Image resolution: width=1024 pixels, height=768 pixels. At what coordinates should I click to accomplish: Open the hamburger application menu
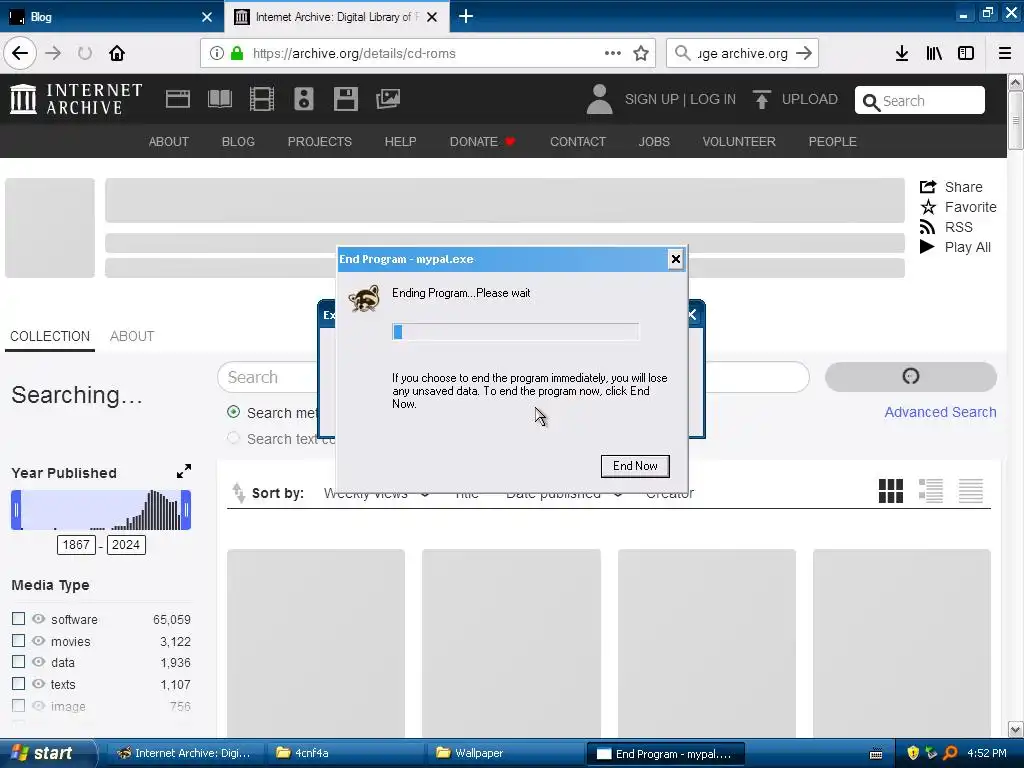tap(1005, 54)
